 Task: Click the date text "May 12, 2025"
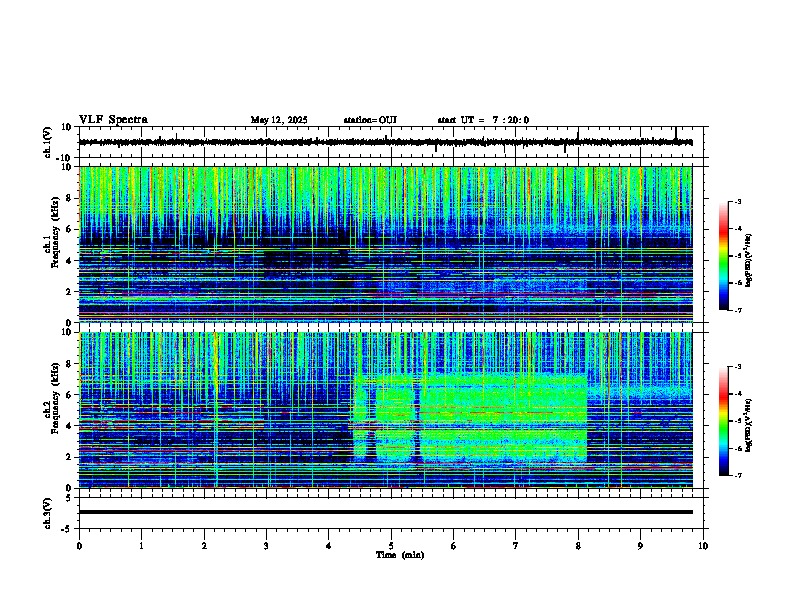click(279, 120)
